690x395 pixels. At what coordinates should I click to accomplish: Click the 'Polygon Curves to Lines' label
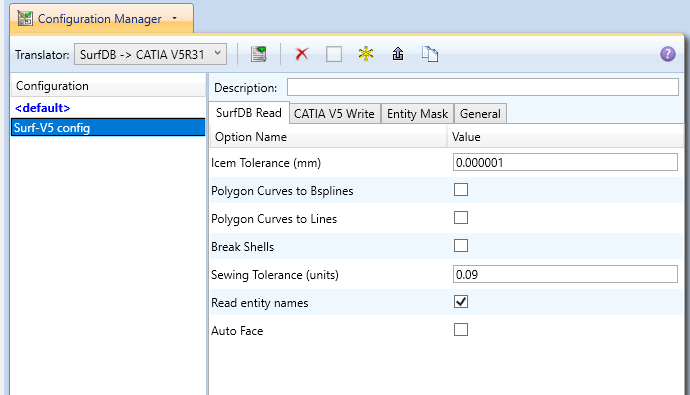click(274, 219)
